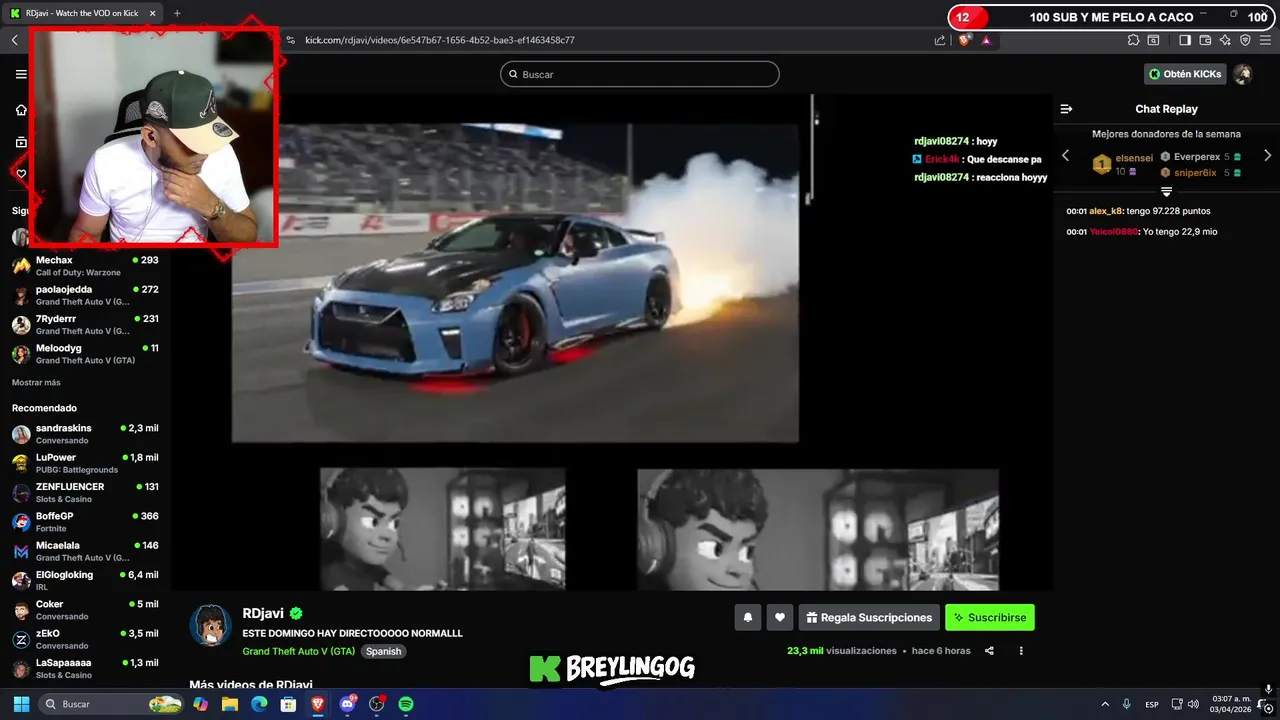Open Meloodyg channel in sidebar
This screenshot has height=720, width=1280.
(x=85, y=354)
